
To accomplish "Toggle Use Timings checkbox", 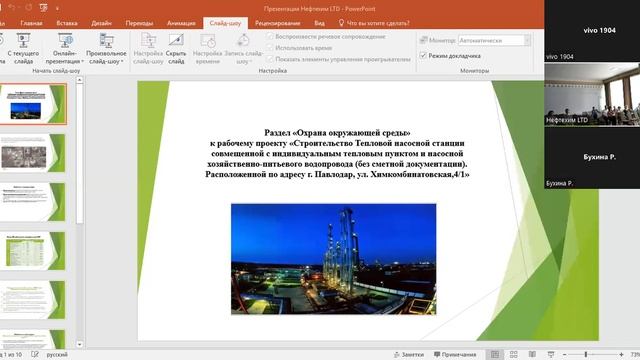I will [270, 48].
